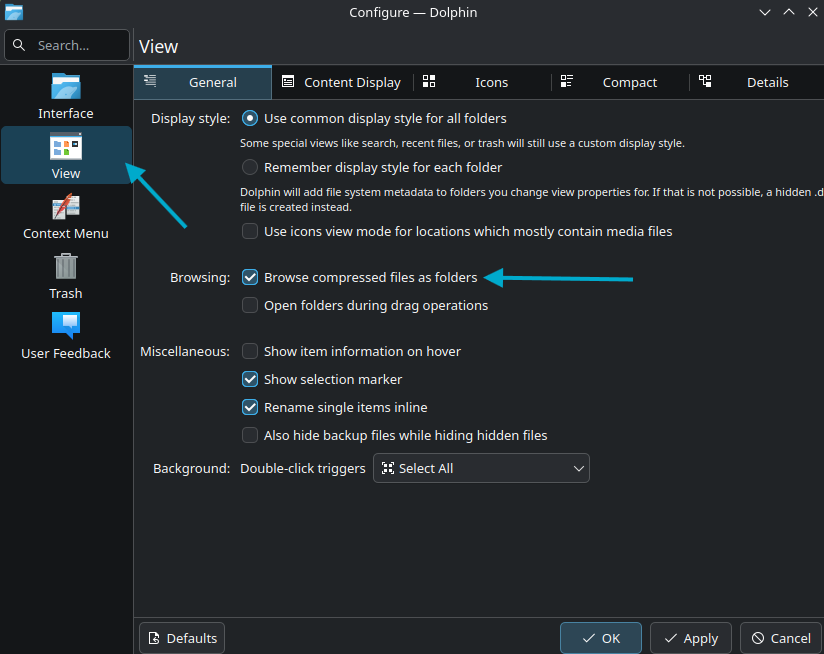This screenshot has width=824, height=654.
Task: Cancel the Configure dialog
Action: coord(780,638)
